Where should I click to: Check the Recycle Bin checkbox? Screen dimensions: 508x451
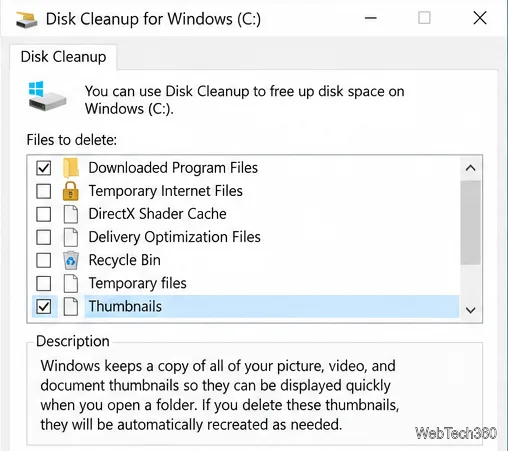coord(44,260)
